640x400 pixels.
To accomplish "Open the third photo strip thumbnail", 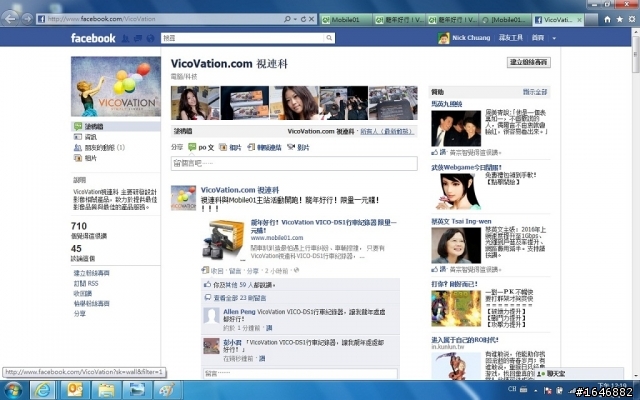I will [x=294, y=103].
